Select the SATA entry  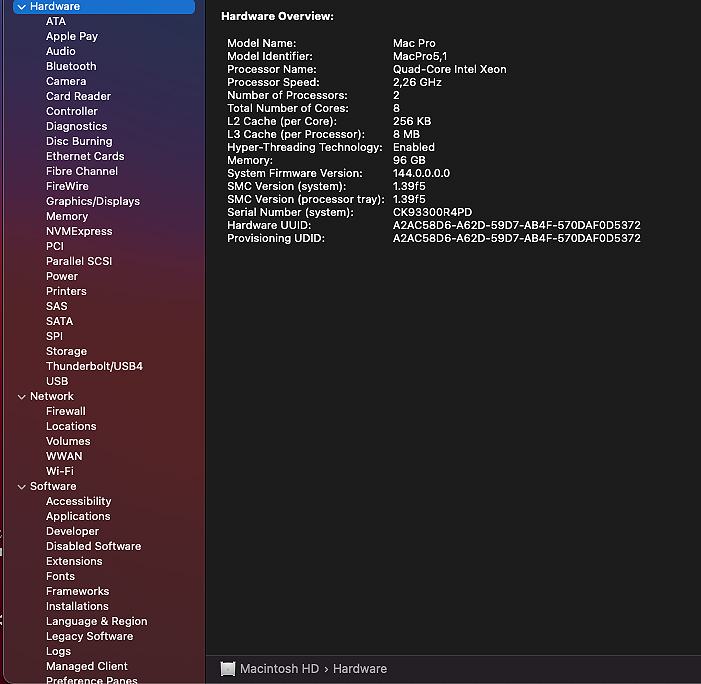click(x=59, y=321)
